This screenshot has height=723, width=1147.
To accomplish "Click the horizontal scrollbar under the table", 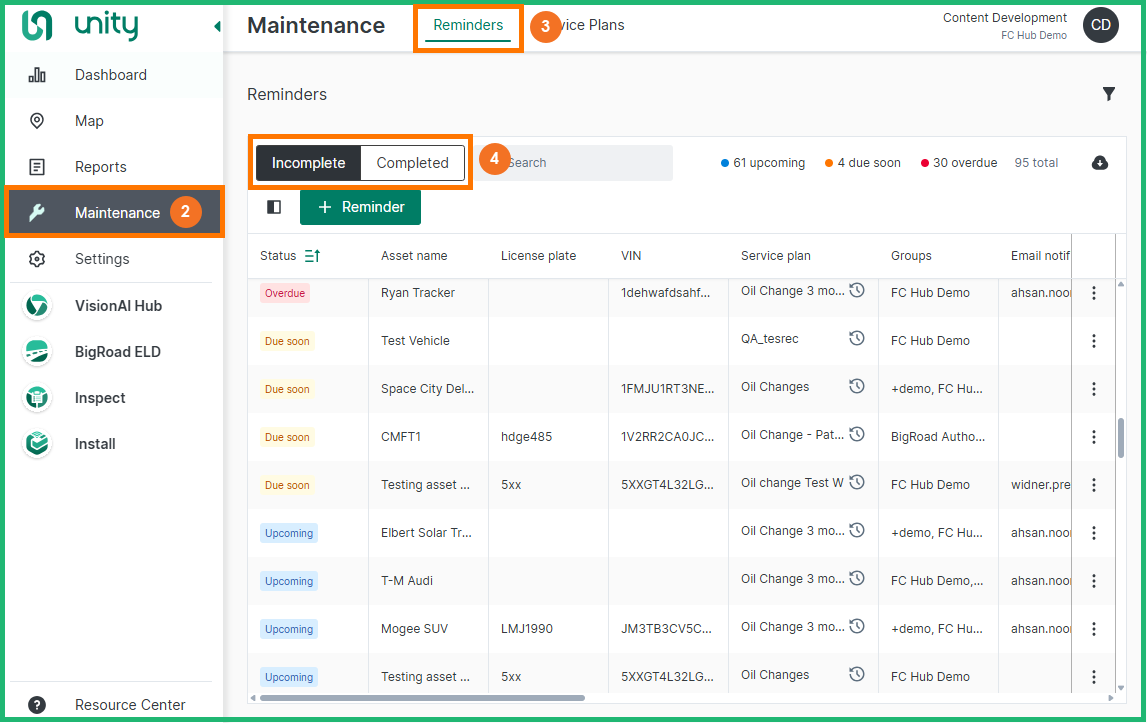I will 420,698.
